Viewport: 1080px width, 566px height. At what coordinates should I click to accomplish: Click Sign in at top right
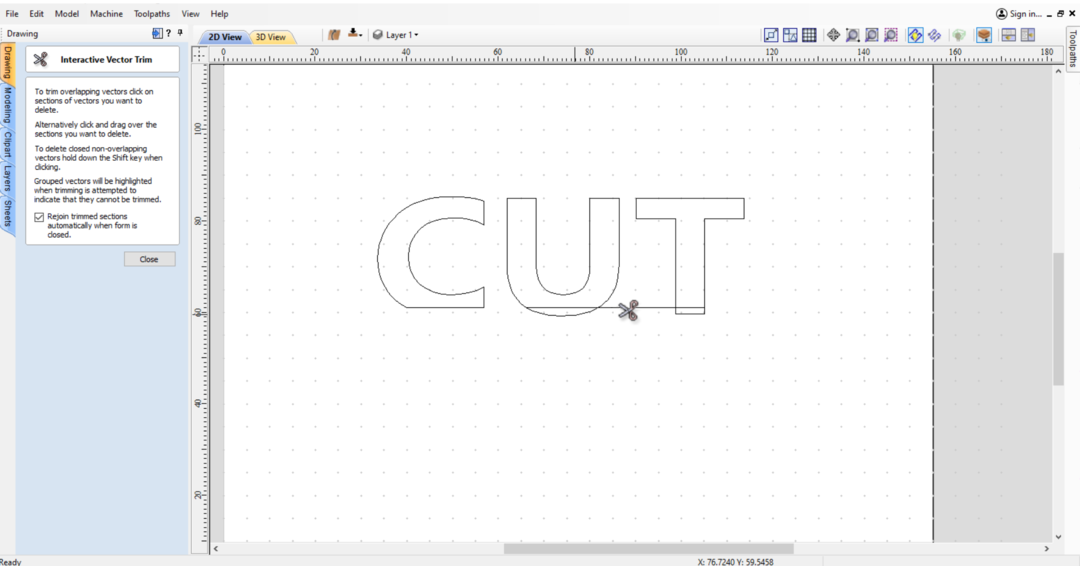(x=1018, y=14)
